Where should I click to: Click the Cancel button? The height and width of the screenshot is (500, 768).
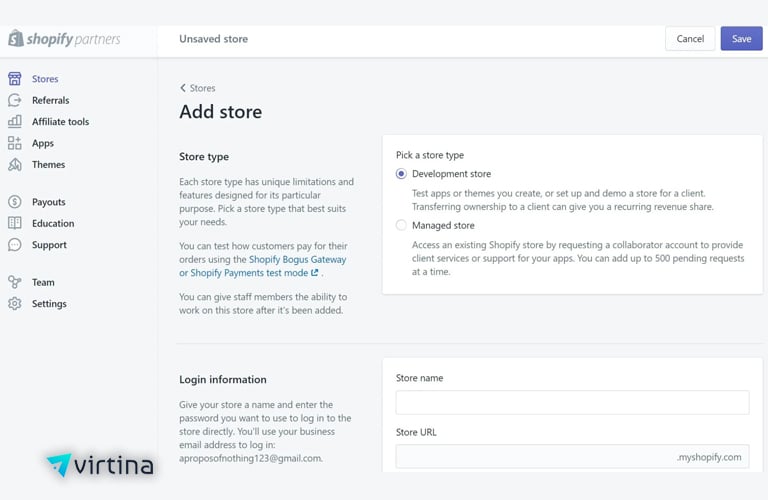click(690, 39)
